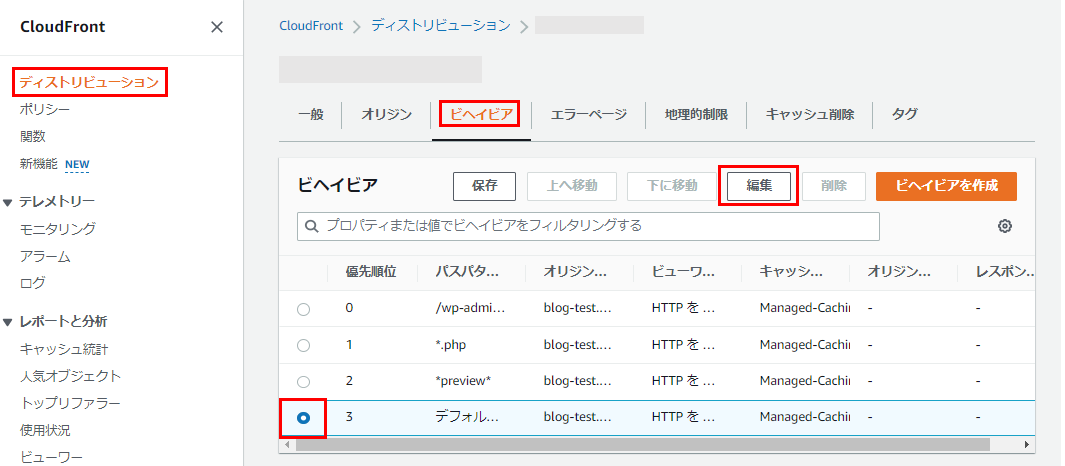1065x466 pixels.
Task: Click the /wp-admi... path pattern cell
Action: (469, 308)
